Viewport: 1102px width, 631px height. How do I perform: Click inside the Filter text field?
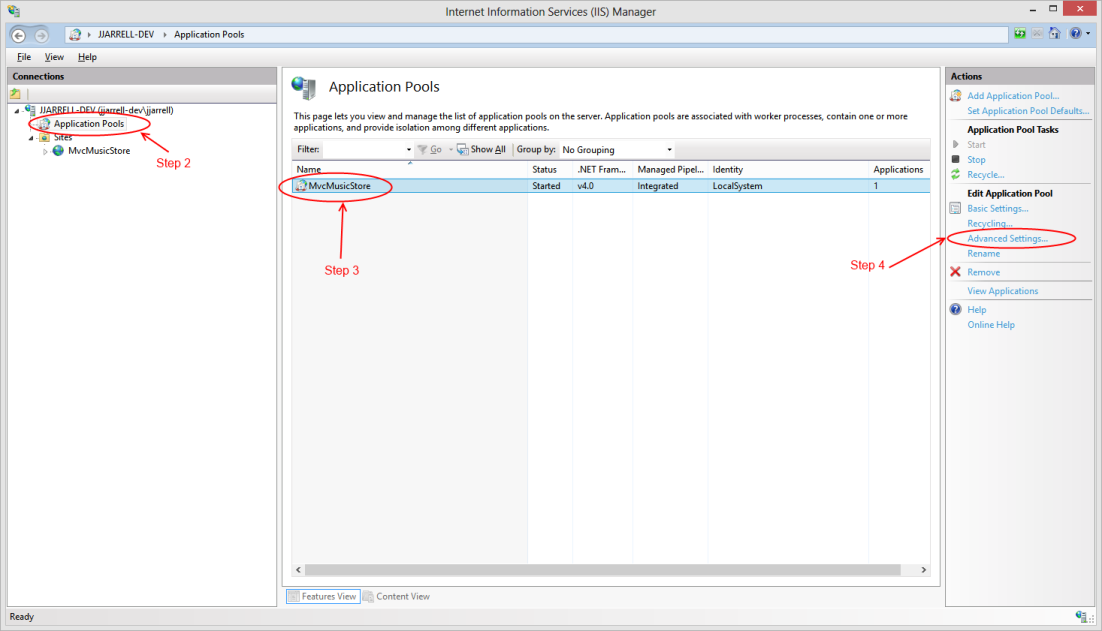pos(363,150)
